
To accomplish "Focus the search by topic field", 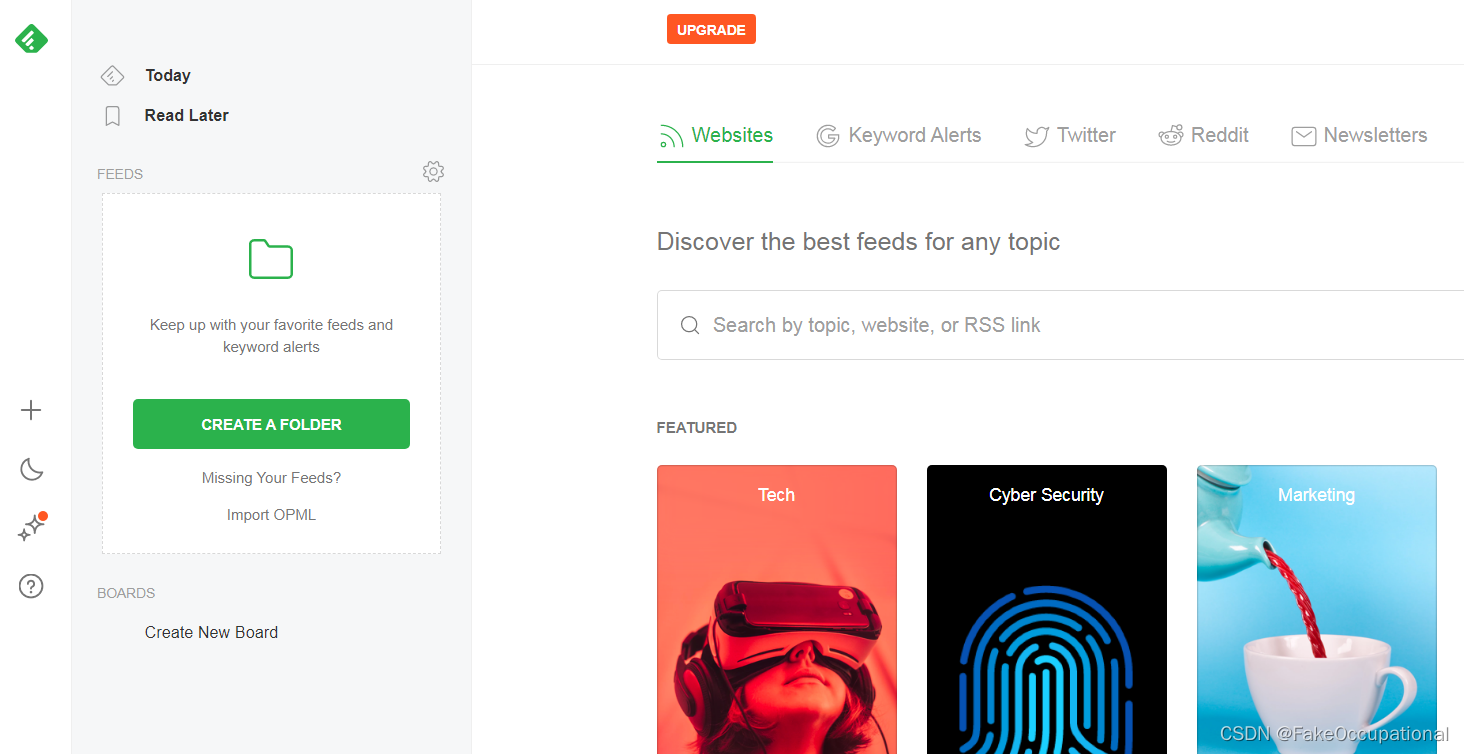I will 1060,325.
